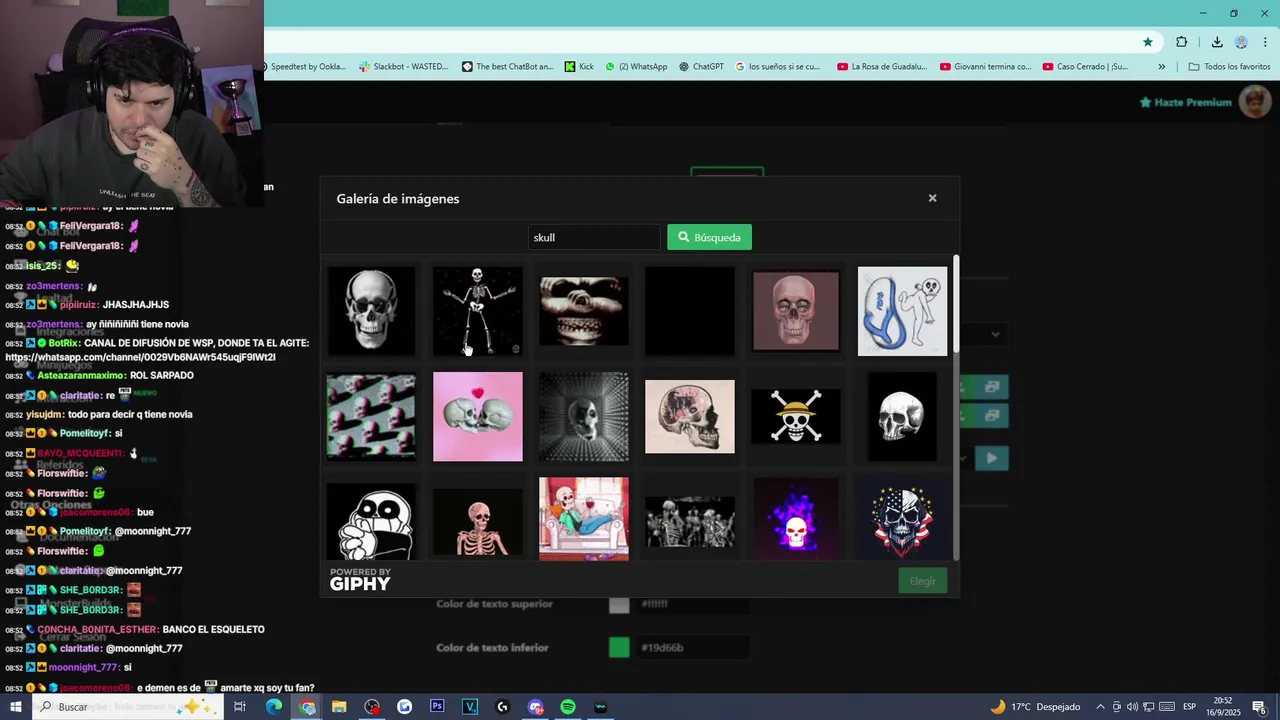Open Microsoft Edge from taskbar
Screen dimensions: 1280x720
pos(273,707)
